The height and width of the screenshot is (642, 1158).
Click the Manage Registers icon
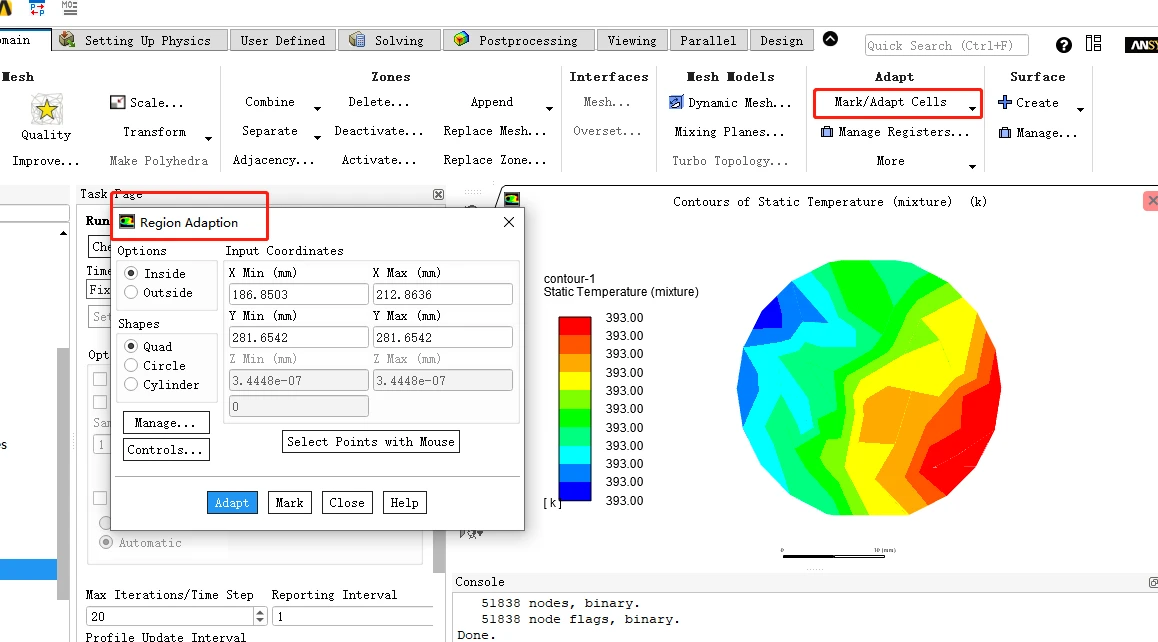click(827, 132)
